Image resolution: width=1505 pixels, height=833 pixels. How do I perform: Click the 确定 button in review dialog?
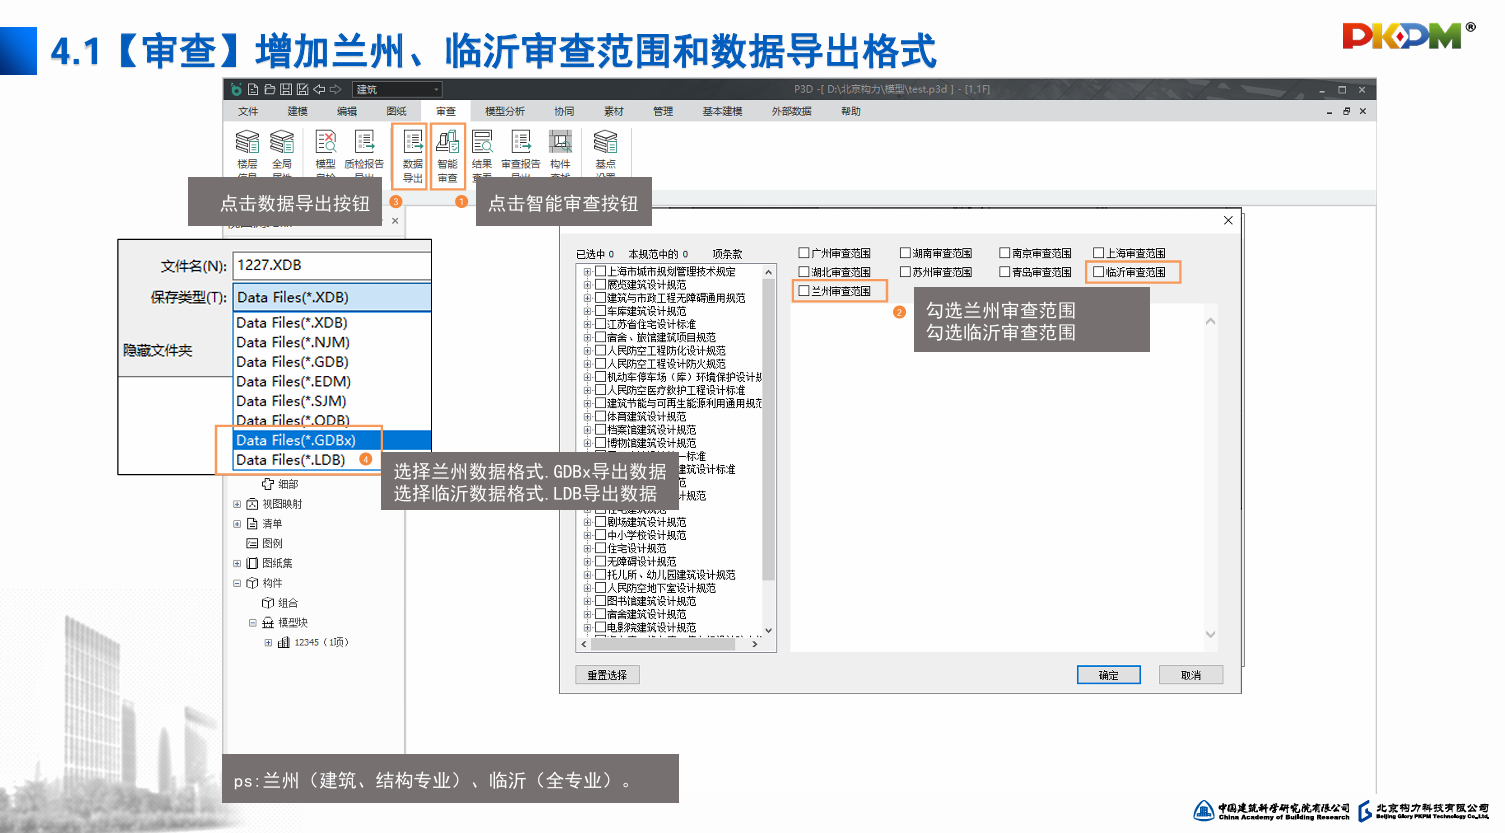click(1109, 675)
